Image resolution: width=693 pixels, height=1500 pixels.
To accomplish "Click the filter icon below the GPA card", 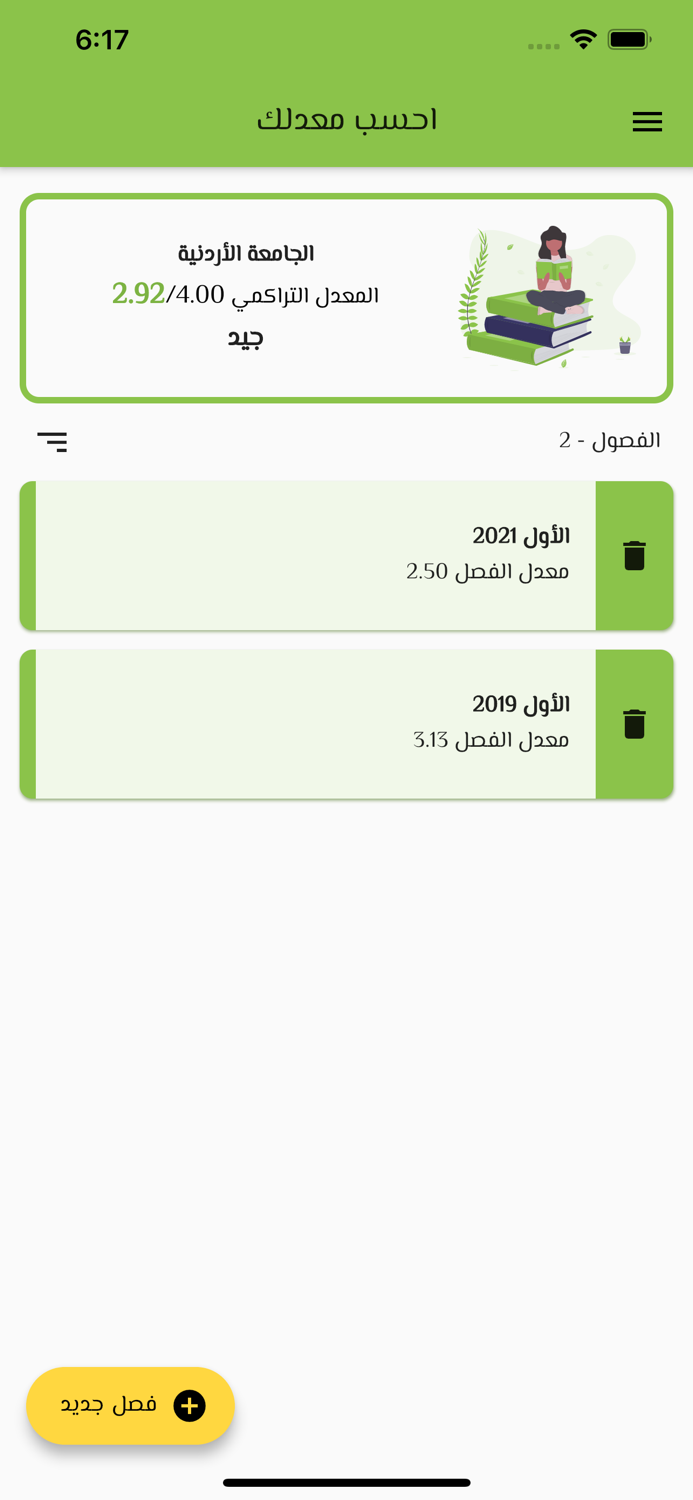I will pos(52,440).
